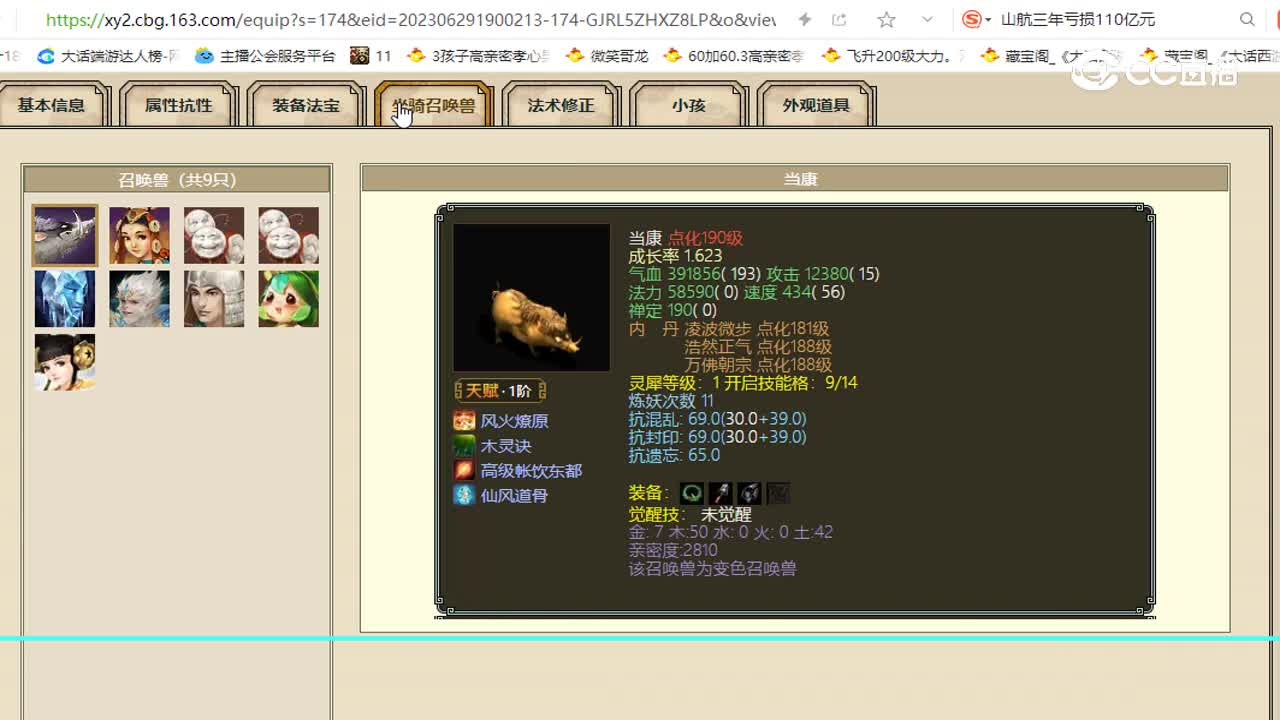Open the 坐骑召唤兽 tab
This screenshot has width=1280, height=720.
point(434,105)
